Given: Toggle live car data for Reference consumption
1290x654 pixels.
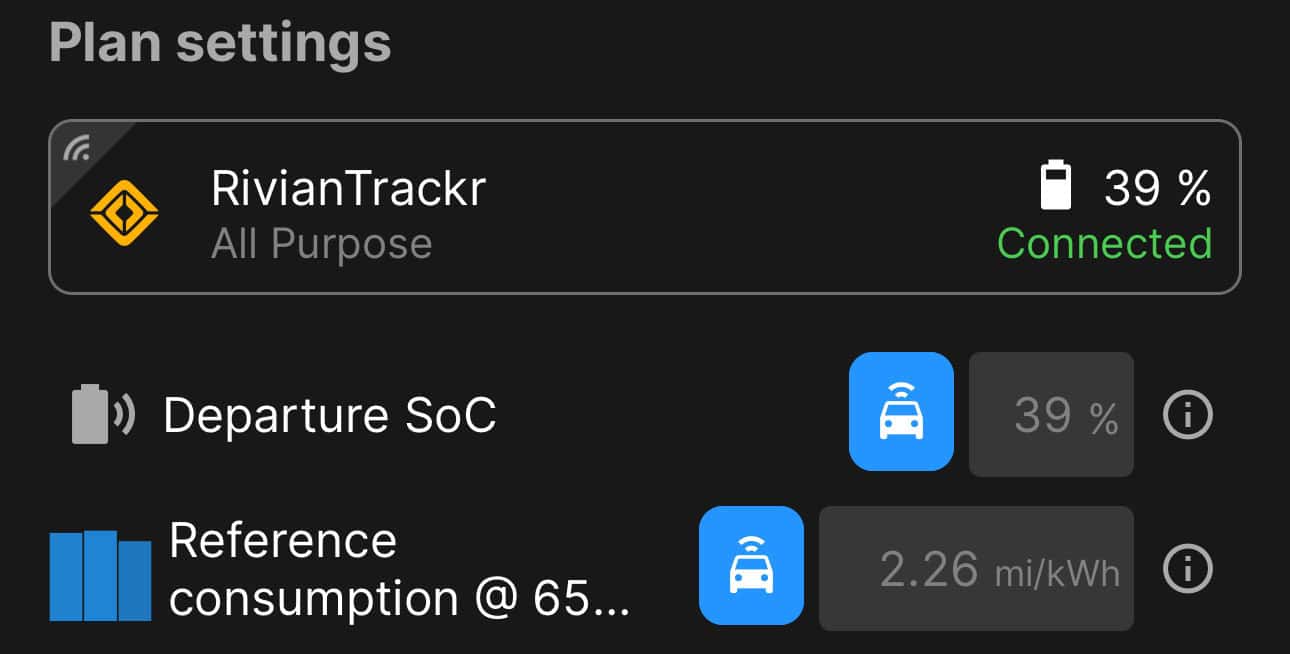Looking at the screenshot, I should [x=751, y=565].
